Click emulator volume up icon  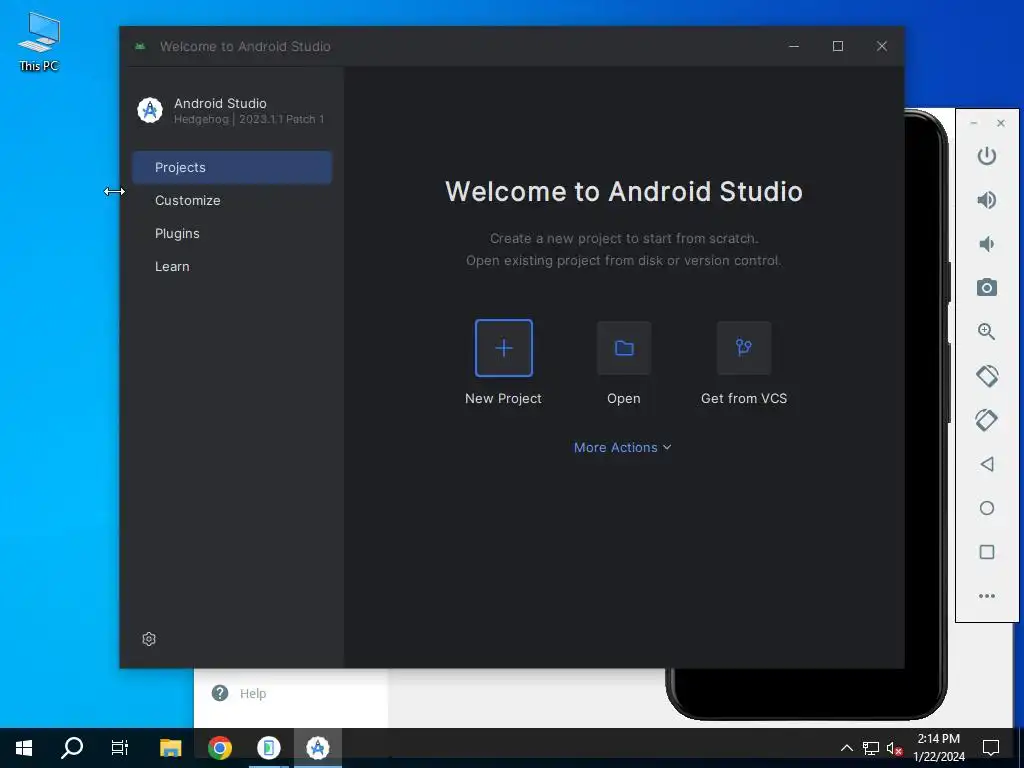[987, 200]
